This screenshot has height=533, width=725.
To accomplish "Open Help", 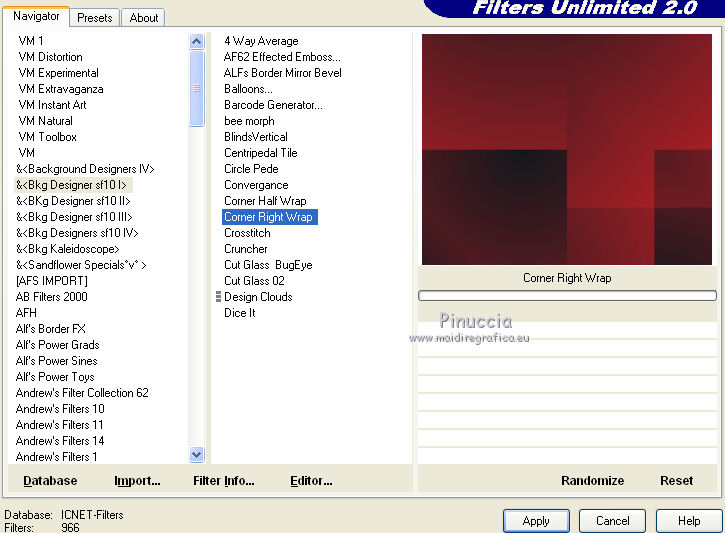I will point(688,521).
